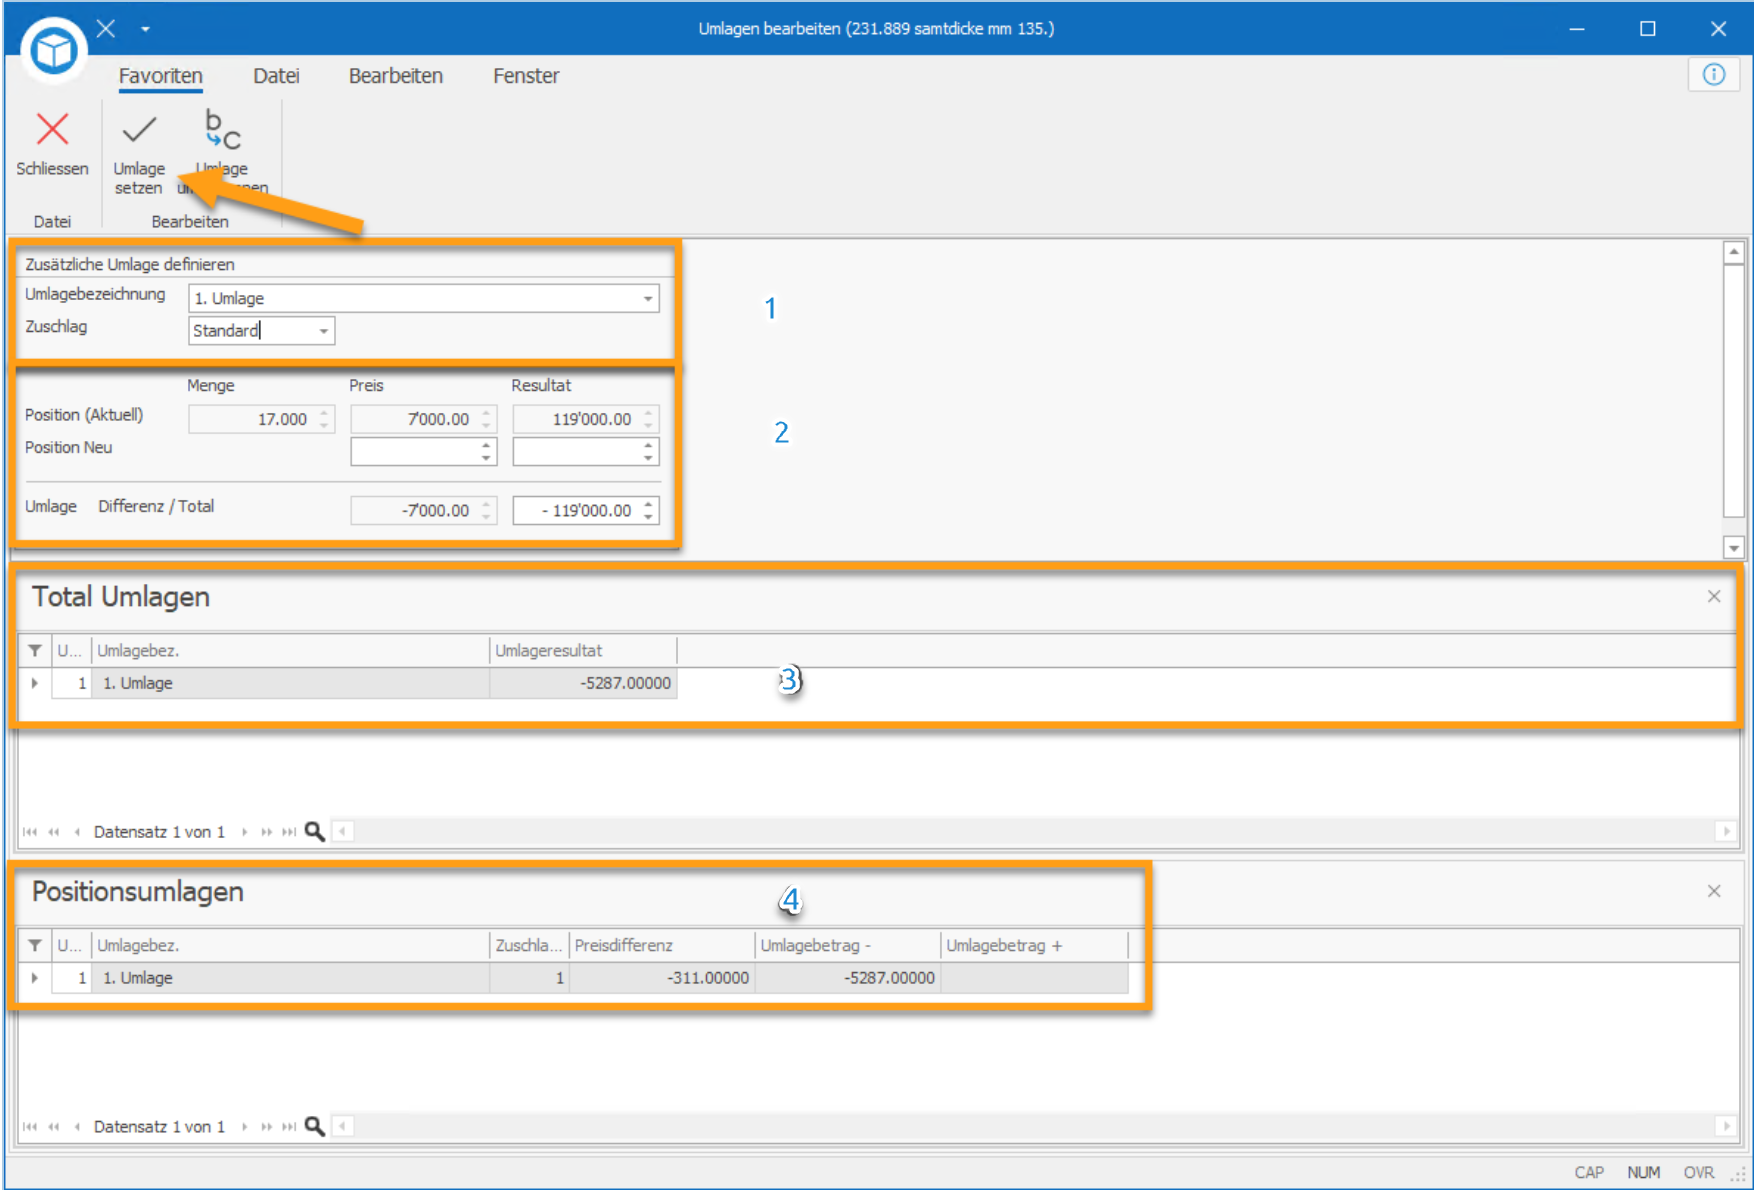This screenshot has height=1190, width=1754.
Task: Go to last record in Positionsumlagen
Action: tap(289, 1127)
